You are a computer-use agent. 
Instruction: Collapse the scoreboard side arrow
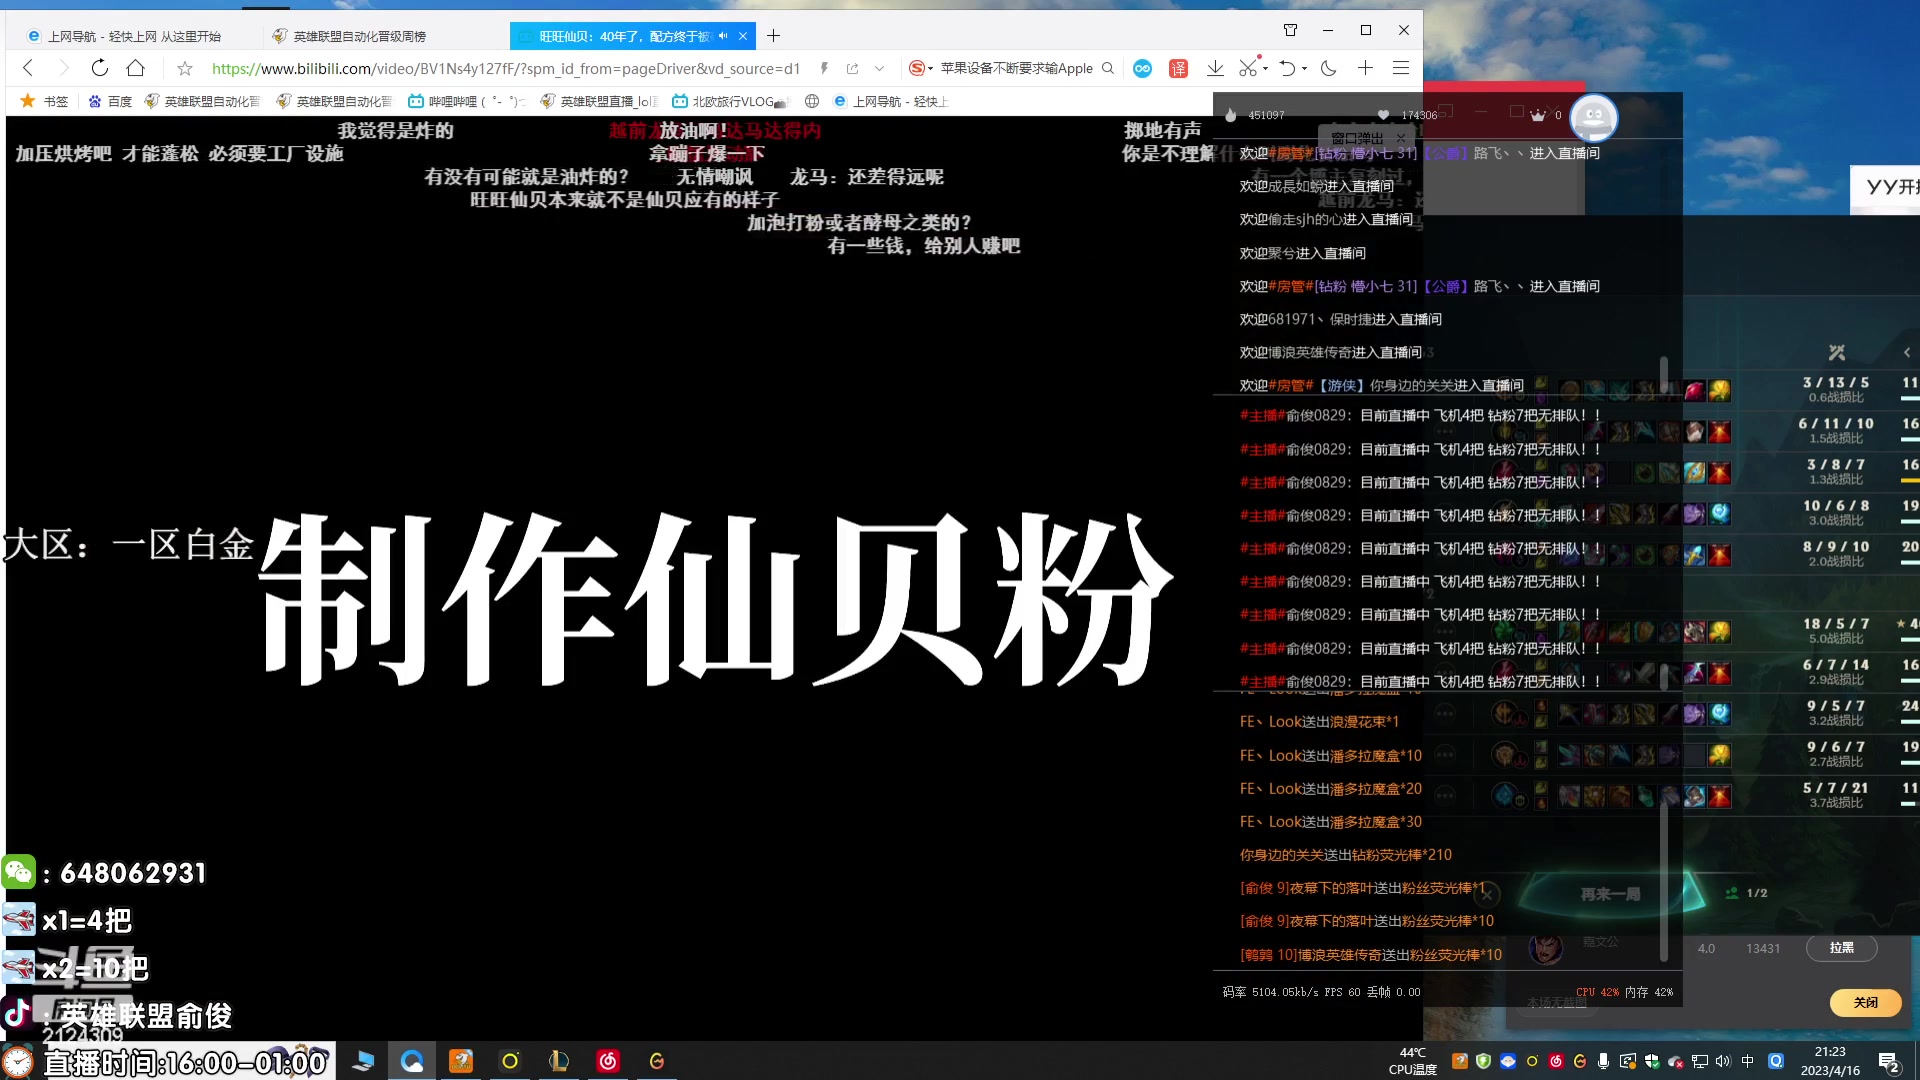1907,352
